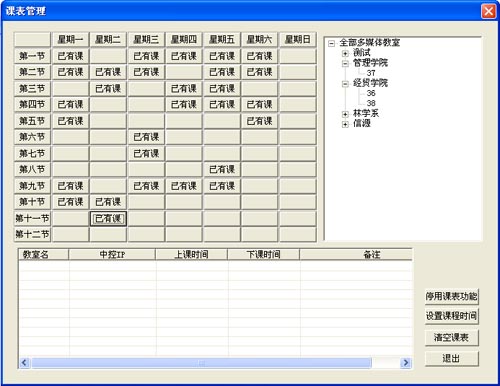500x386 pixels.
Task: Expand the 林学系 tree node
Action: pyautogui.click(x=345, y=114)
